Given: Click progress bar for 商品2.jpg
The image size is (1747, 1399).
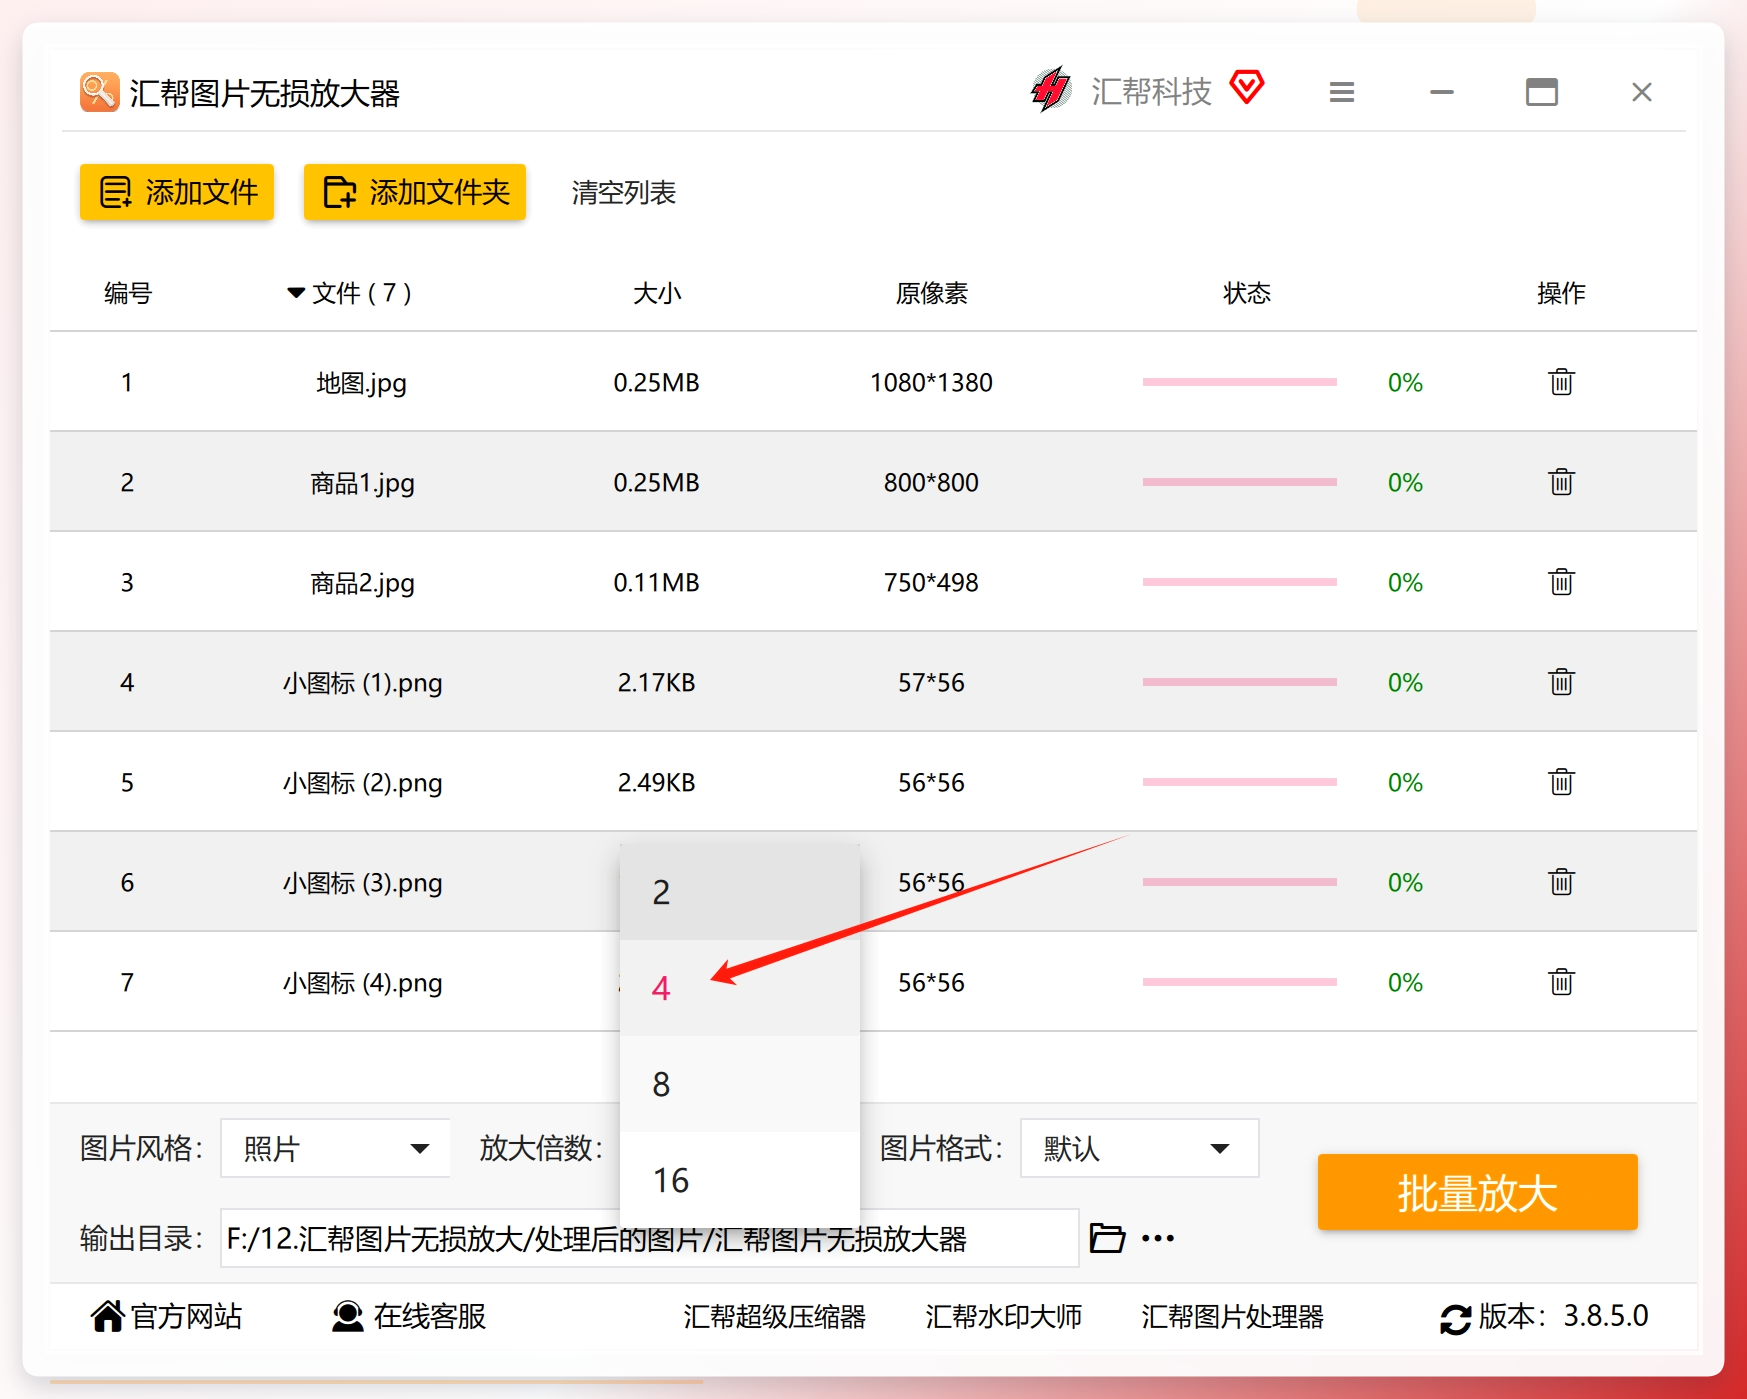Looking at the screenshot, I should click(1240, 582).
